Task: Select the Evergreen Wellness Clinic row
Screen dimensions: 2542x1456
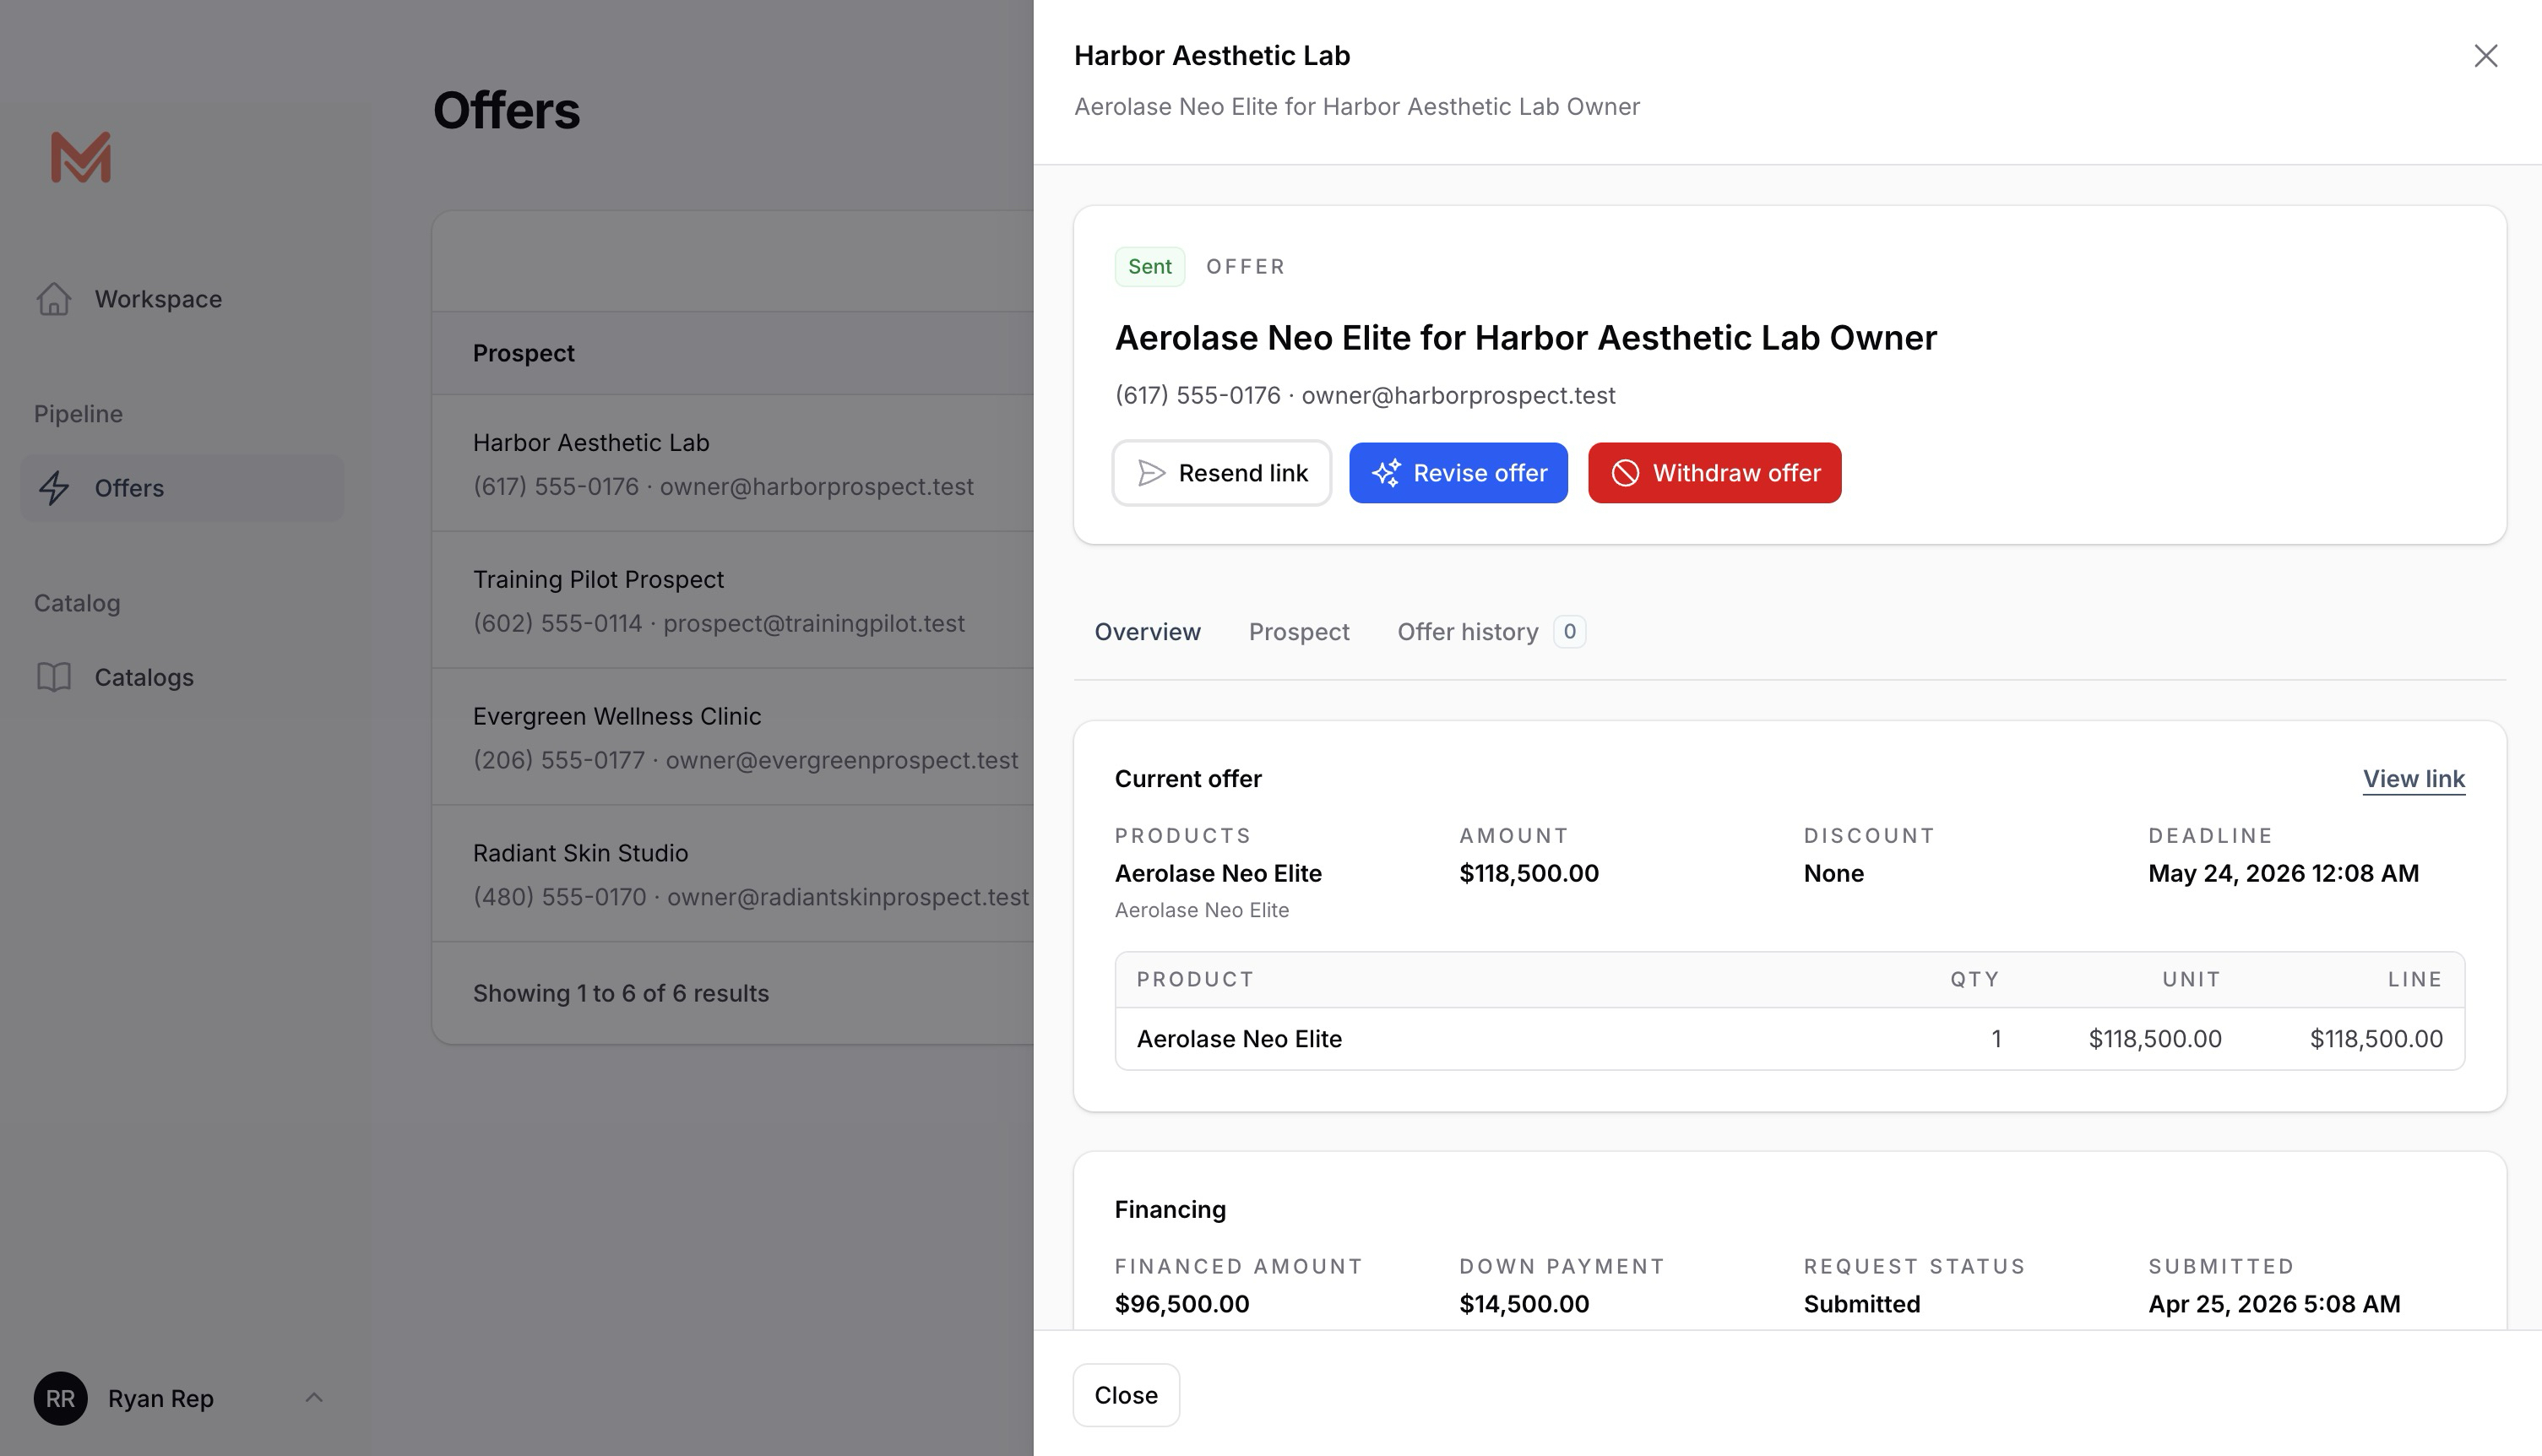Action: [x=732, y=737]
